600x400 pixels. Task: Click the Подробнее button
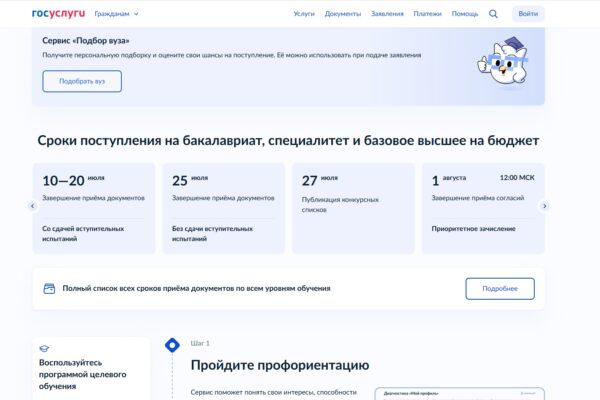[500, 289]
